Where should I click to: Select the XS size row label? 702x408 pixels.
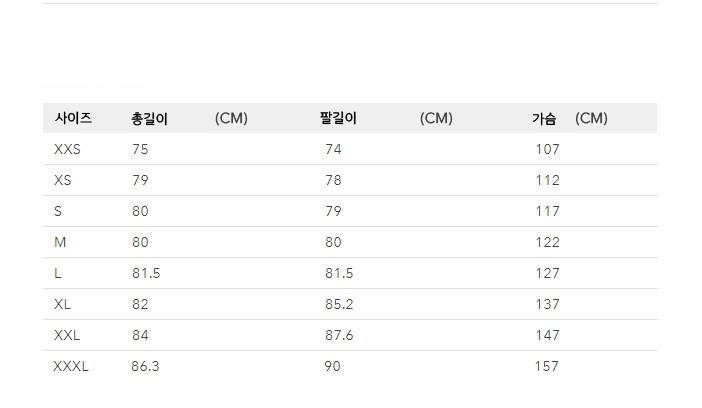(63, 180)
